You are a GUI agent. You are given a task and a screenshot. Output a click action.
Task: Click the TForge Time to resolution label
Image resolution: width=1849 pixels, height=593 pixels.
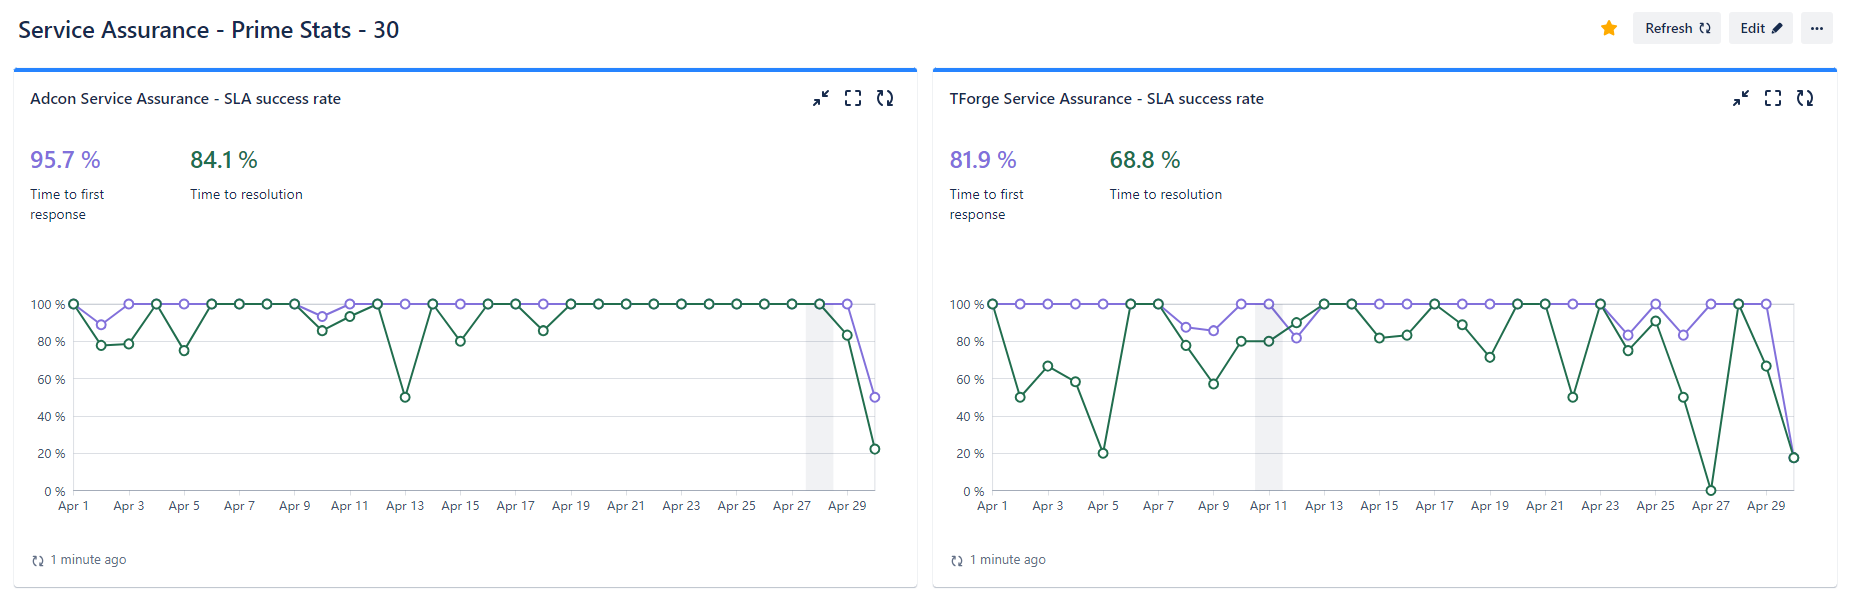(1166, 194)
